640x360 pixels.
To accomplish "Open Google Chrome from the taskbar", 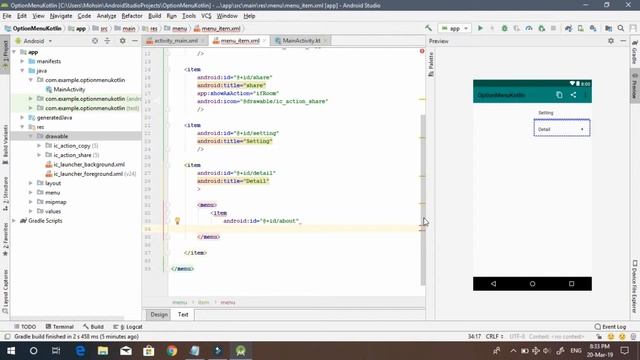I will click(172, 351).
